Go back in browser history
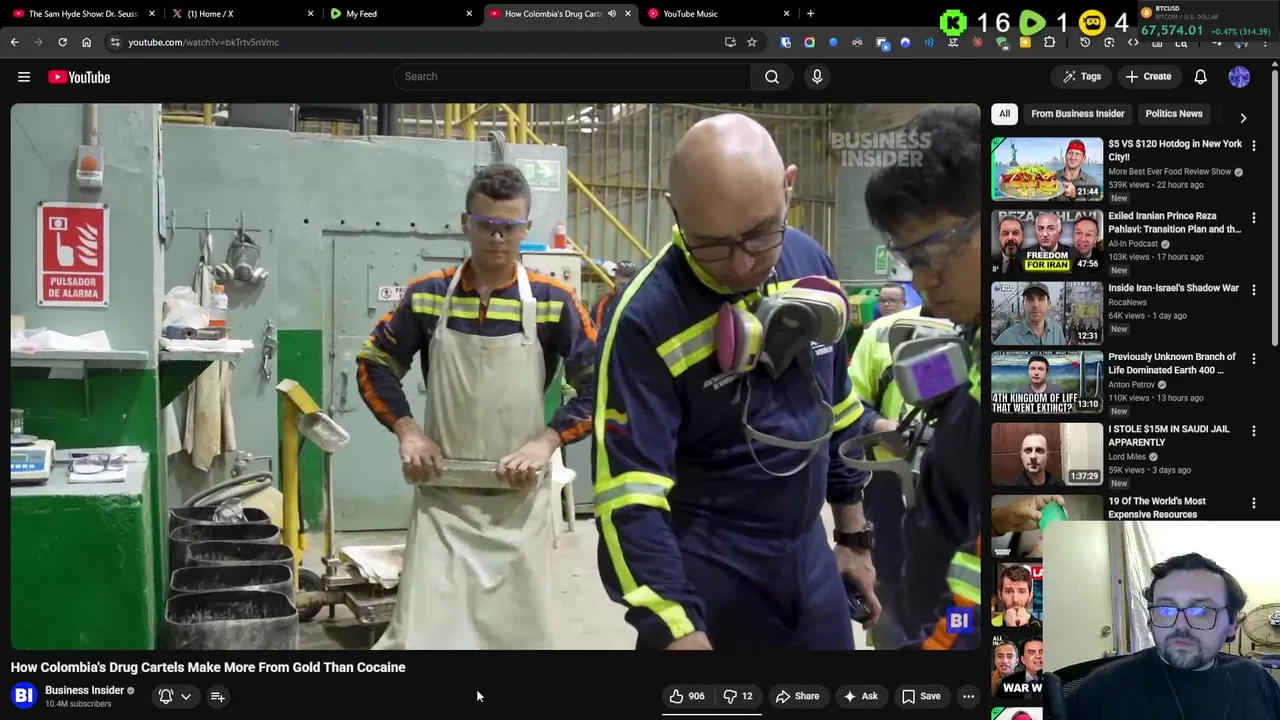The height and width of the screenshot is (720, 1280). (14, 42)
